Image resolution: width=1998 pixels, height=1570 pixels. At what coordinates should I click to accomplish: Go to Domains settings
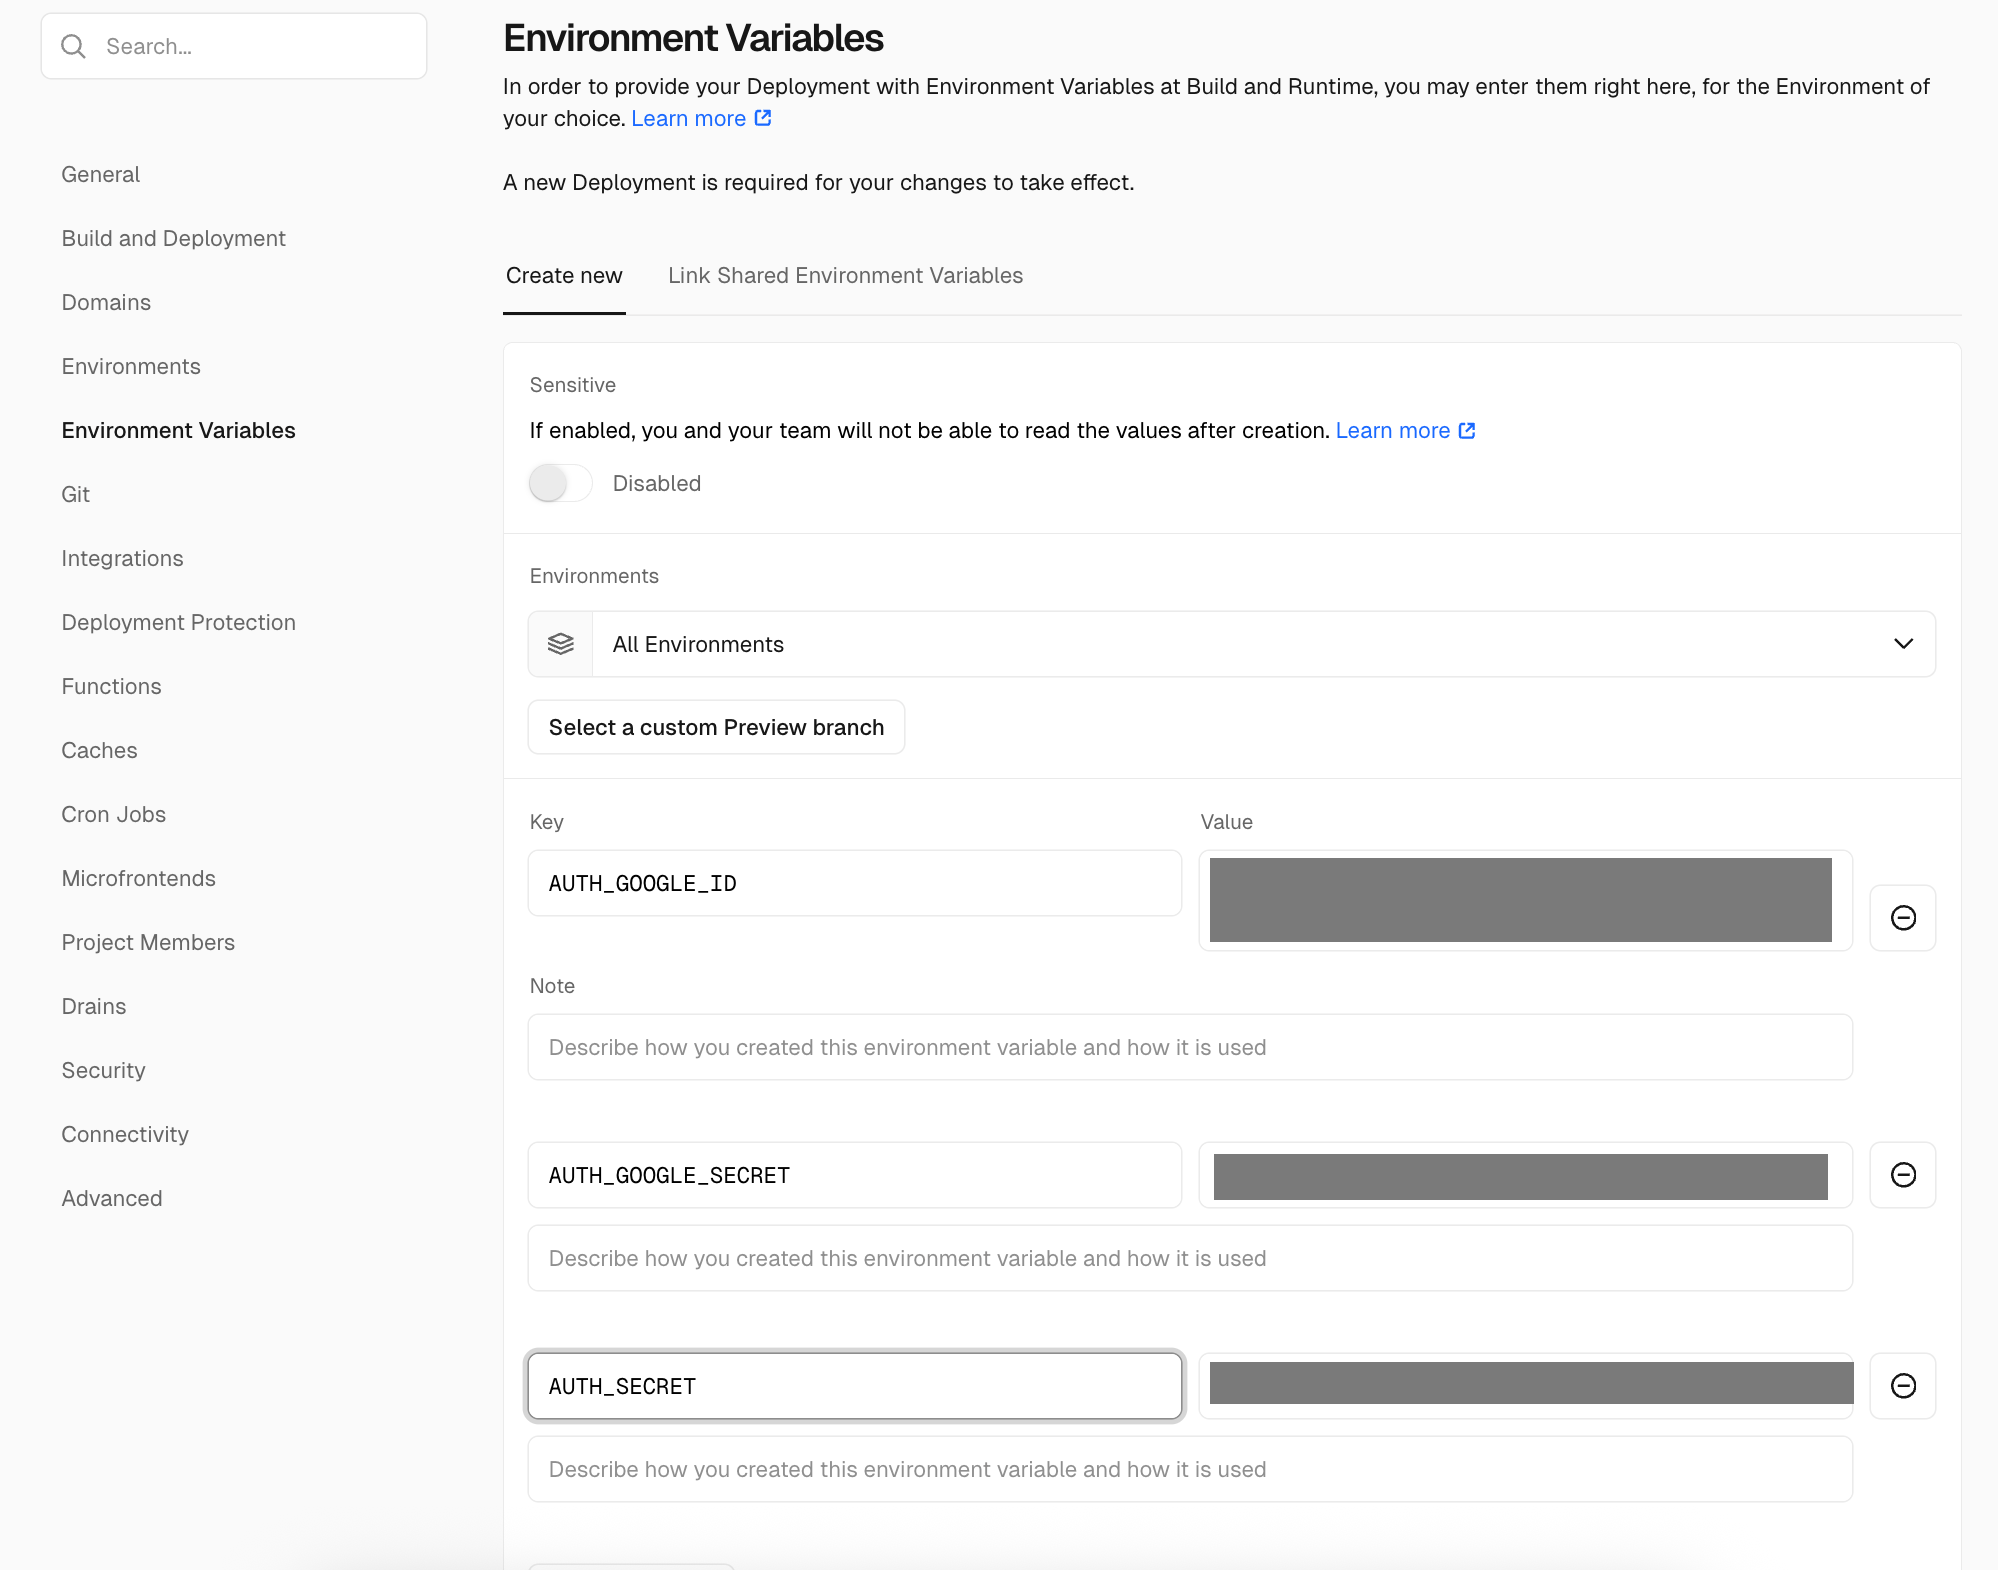coord(106,302)
